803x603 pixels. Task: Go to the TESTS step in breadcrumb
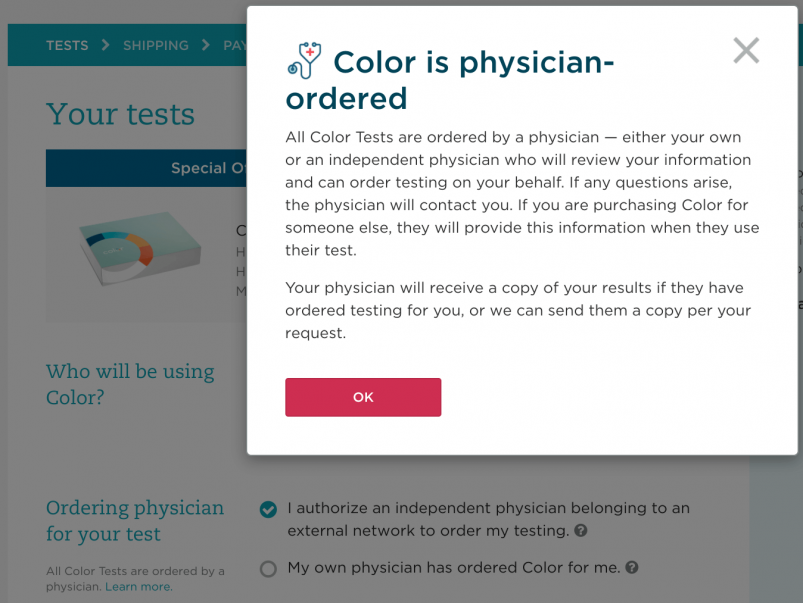(67, 45)
